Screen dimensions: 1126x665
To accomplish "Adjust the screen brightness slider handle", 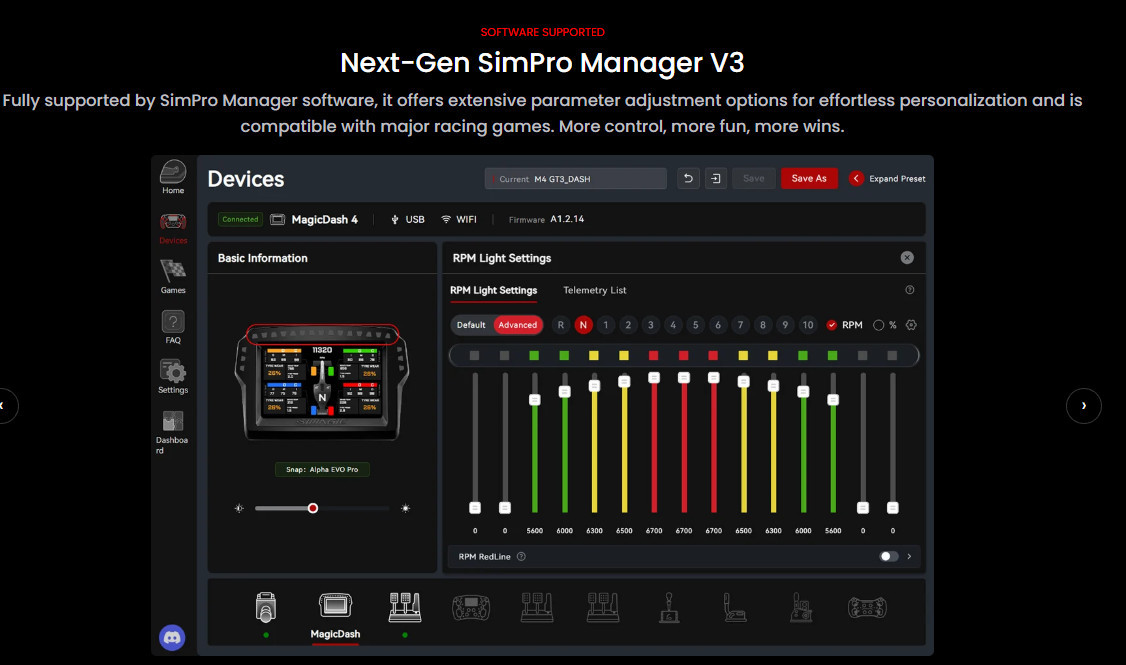I will pos(312,508).
